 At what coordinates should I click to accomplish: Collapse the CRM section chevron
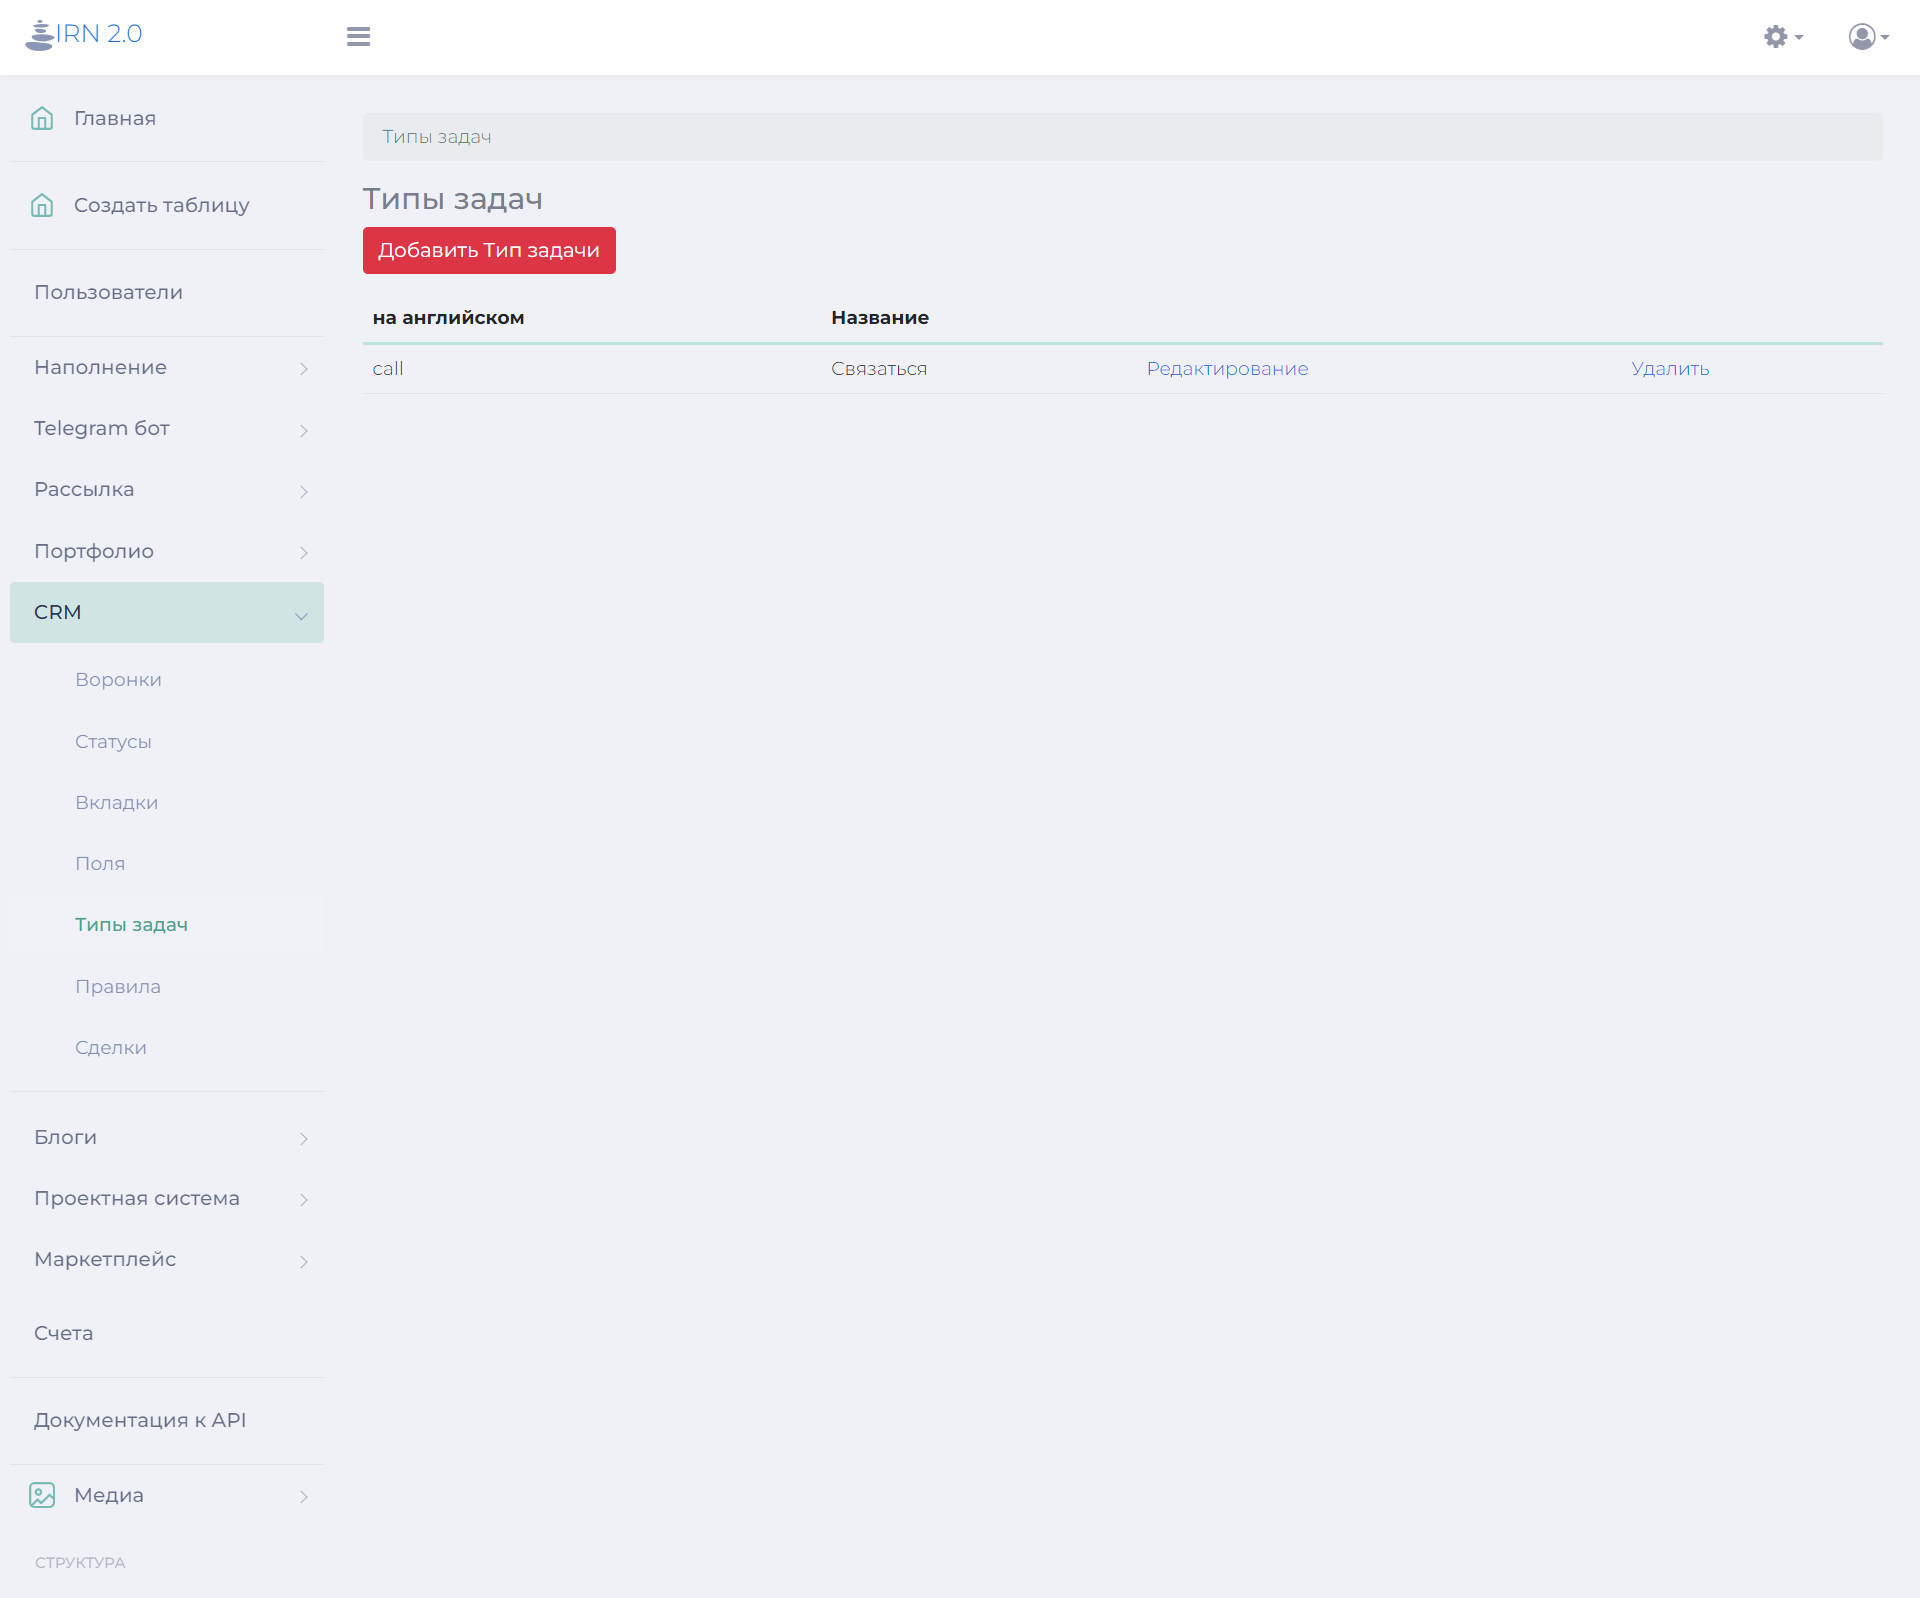[x=301, y=616]
